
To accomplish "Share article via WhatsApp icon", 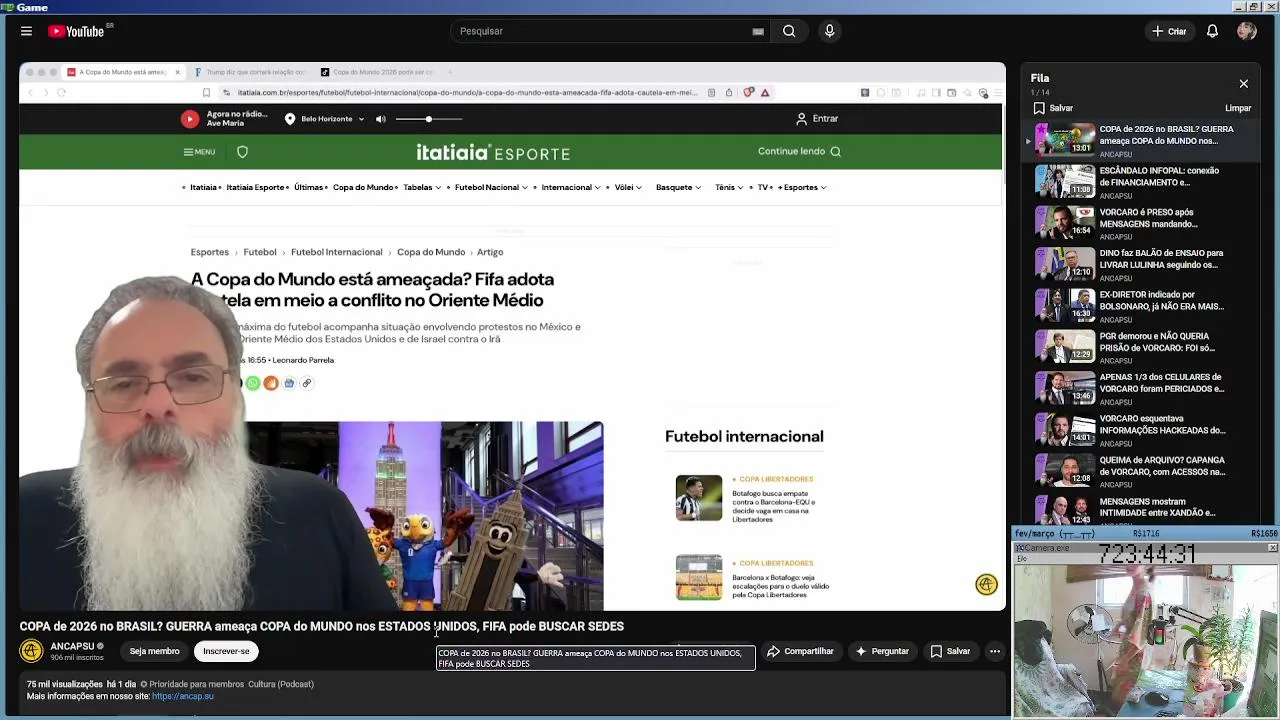I will click(253, 383).
